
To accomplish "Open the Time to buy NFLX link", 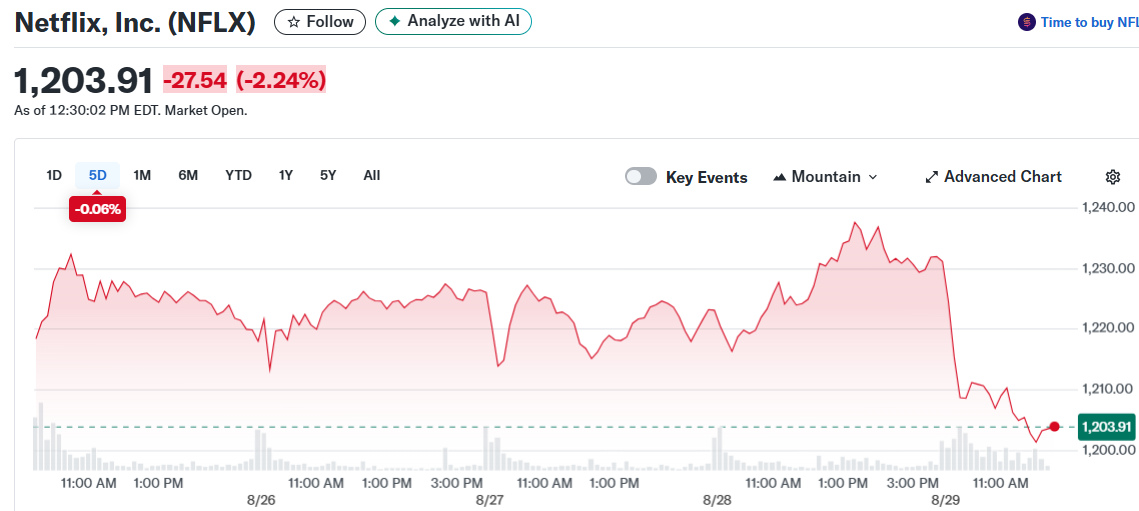I will tap(1090, 23).
